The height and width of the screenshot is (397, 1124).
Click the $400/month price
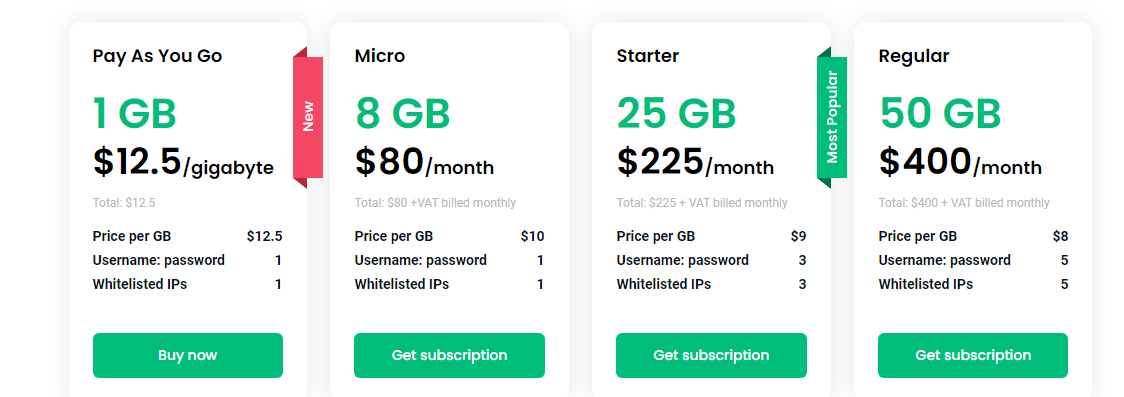tap(961, 161)
